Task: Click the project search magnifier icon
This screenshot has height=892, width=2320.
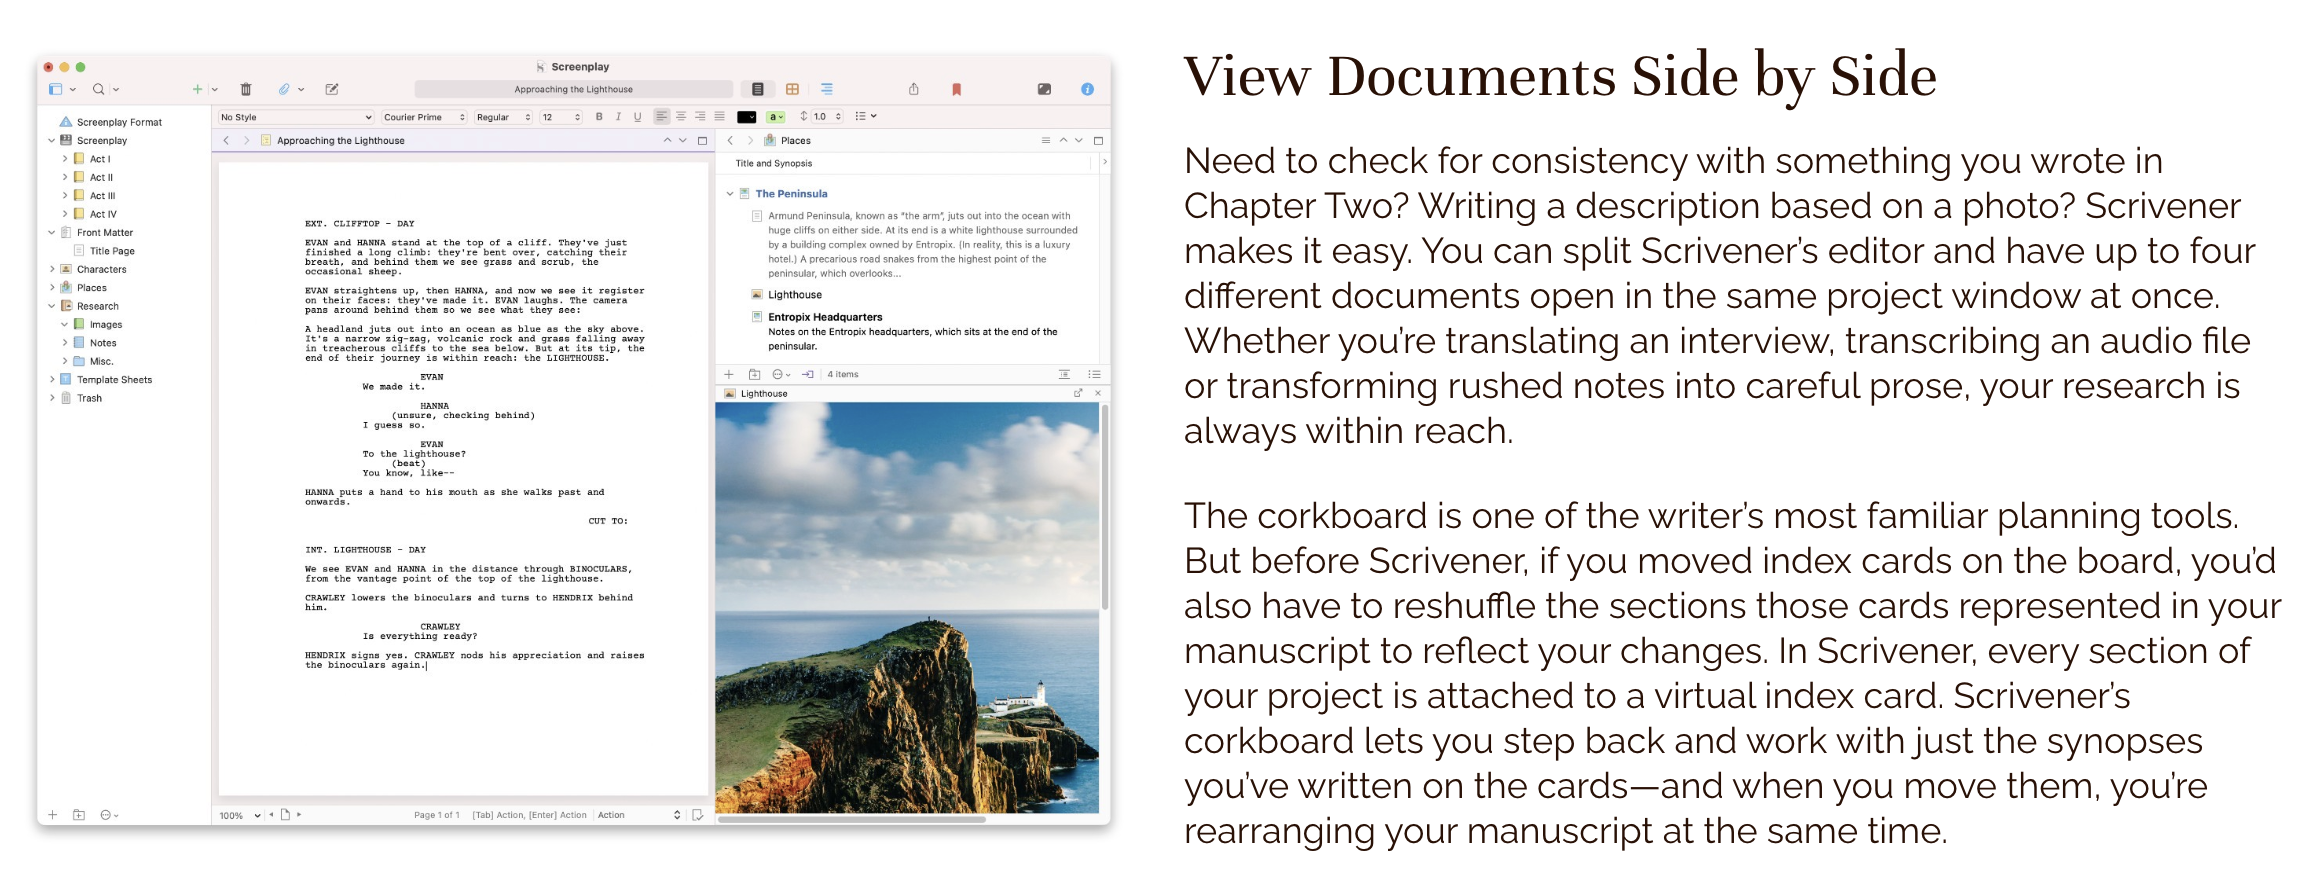Action: (x=98, y=89)
